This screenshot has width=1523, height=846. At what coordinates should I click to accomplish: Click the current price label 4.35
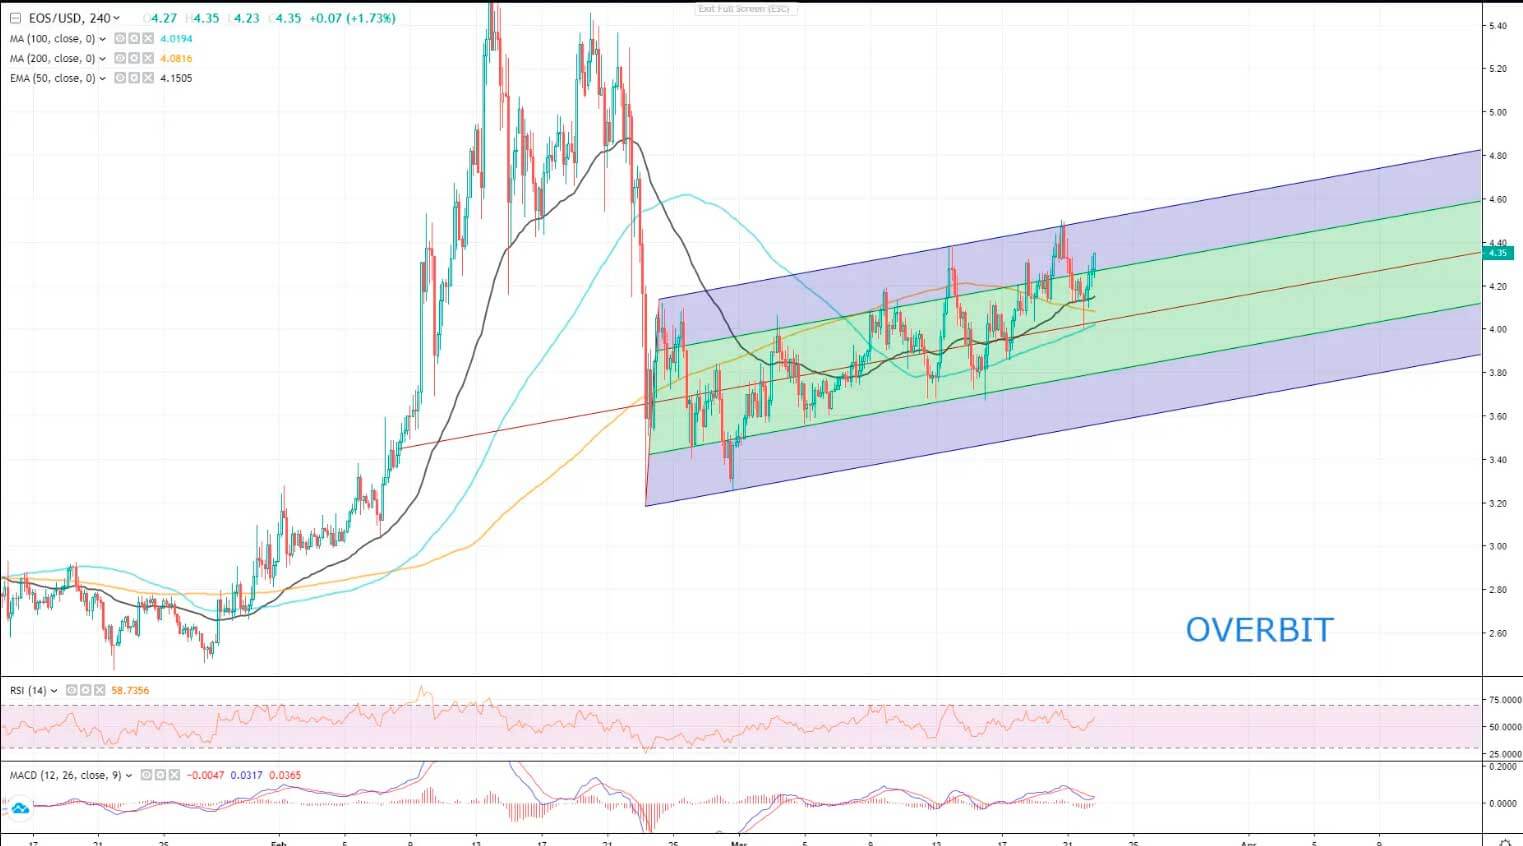1497,253
